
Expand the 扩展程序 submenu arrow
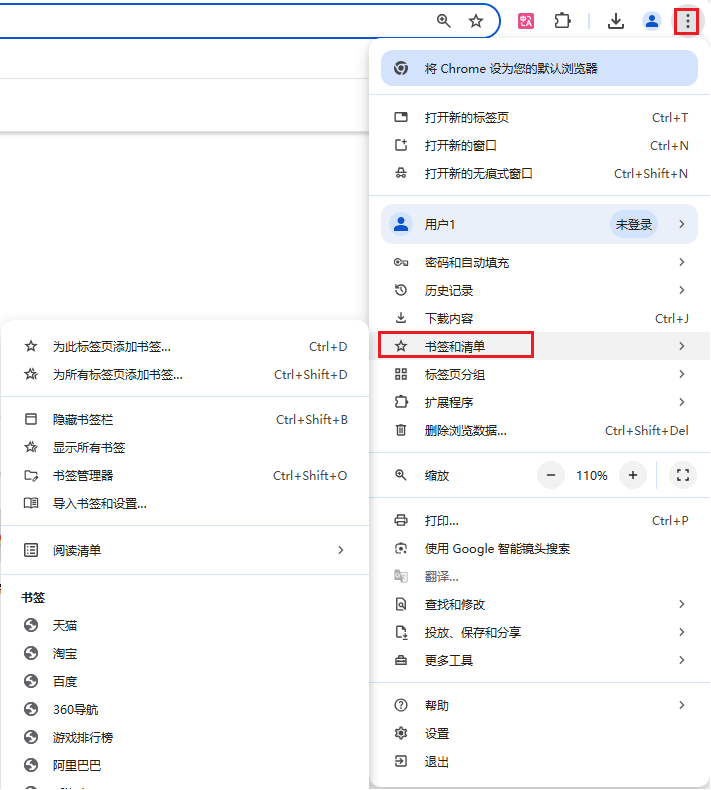pos(682,403)
